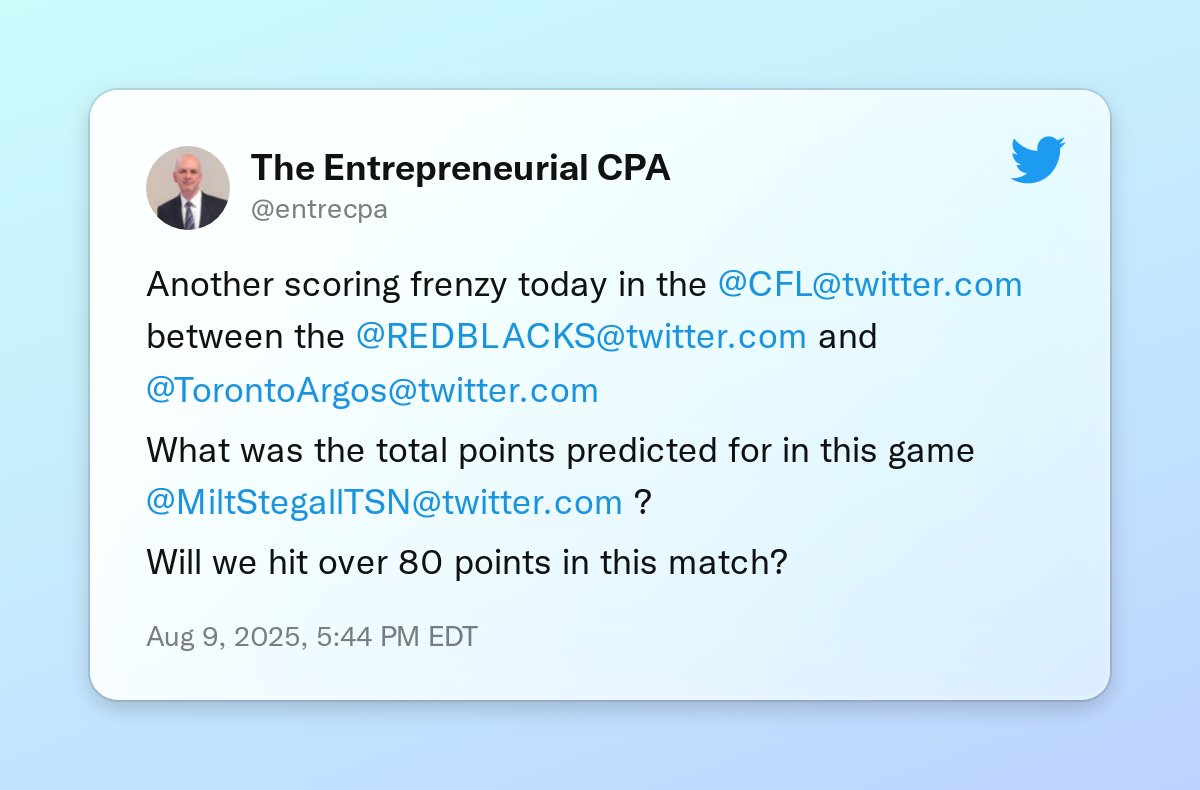Open the @MiltStegallTSN@twitter.com mention
Image resolution: width=1200 pixels, height=790 pixels.
tap(384, 502)
